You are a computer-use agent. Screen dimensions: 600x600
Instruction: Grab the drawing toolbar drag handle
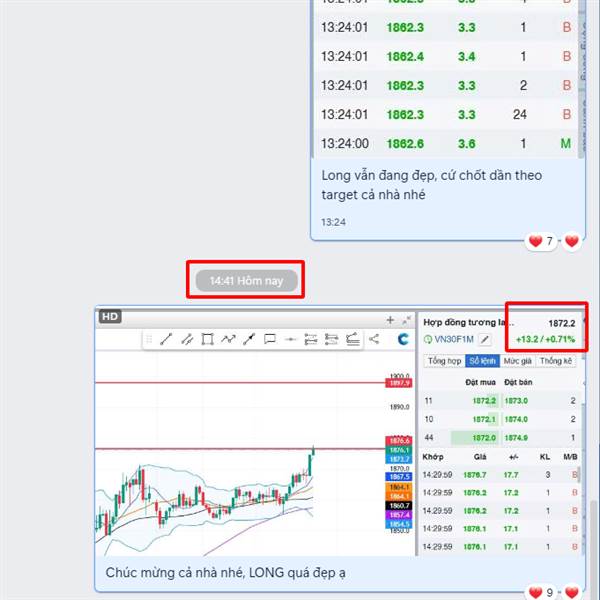pyautogui.click(x=149, y=339)
